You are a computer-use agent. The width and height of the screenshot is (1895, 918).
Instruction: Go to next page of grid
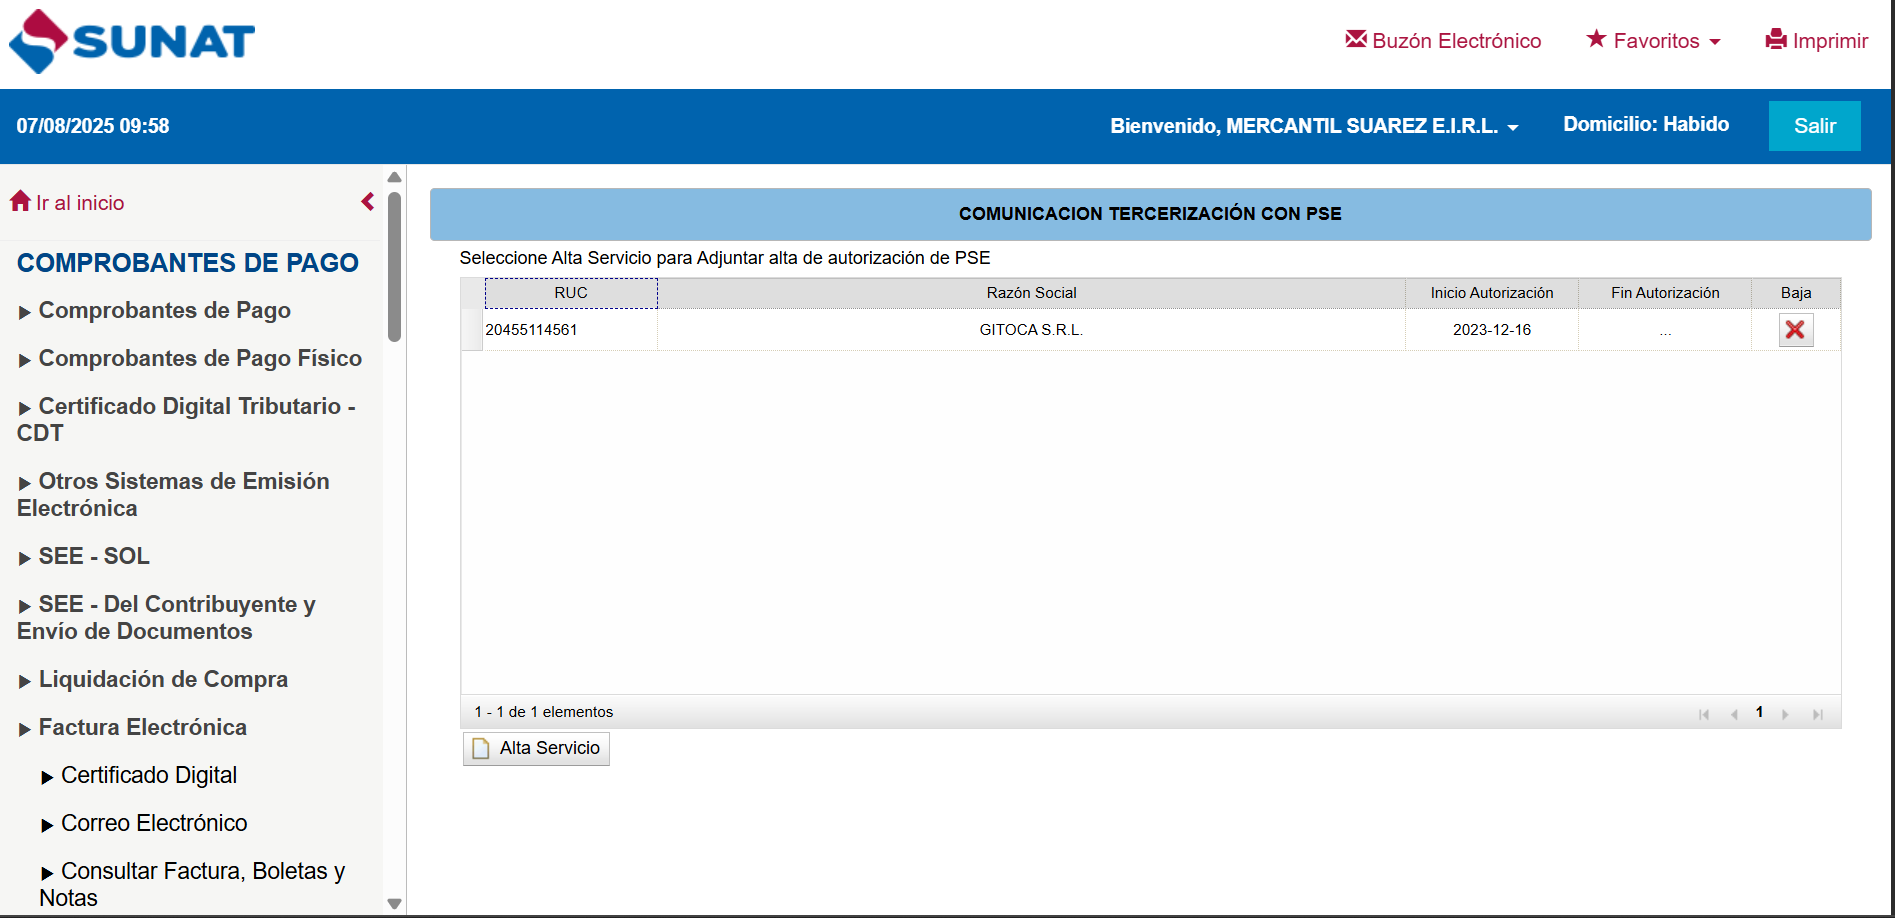pos(1786,714)
